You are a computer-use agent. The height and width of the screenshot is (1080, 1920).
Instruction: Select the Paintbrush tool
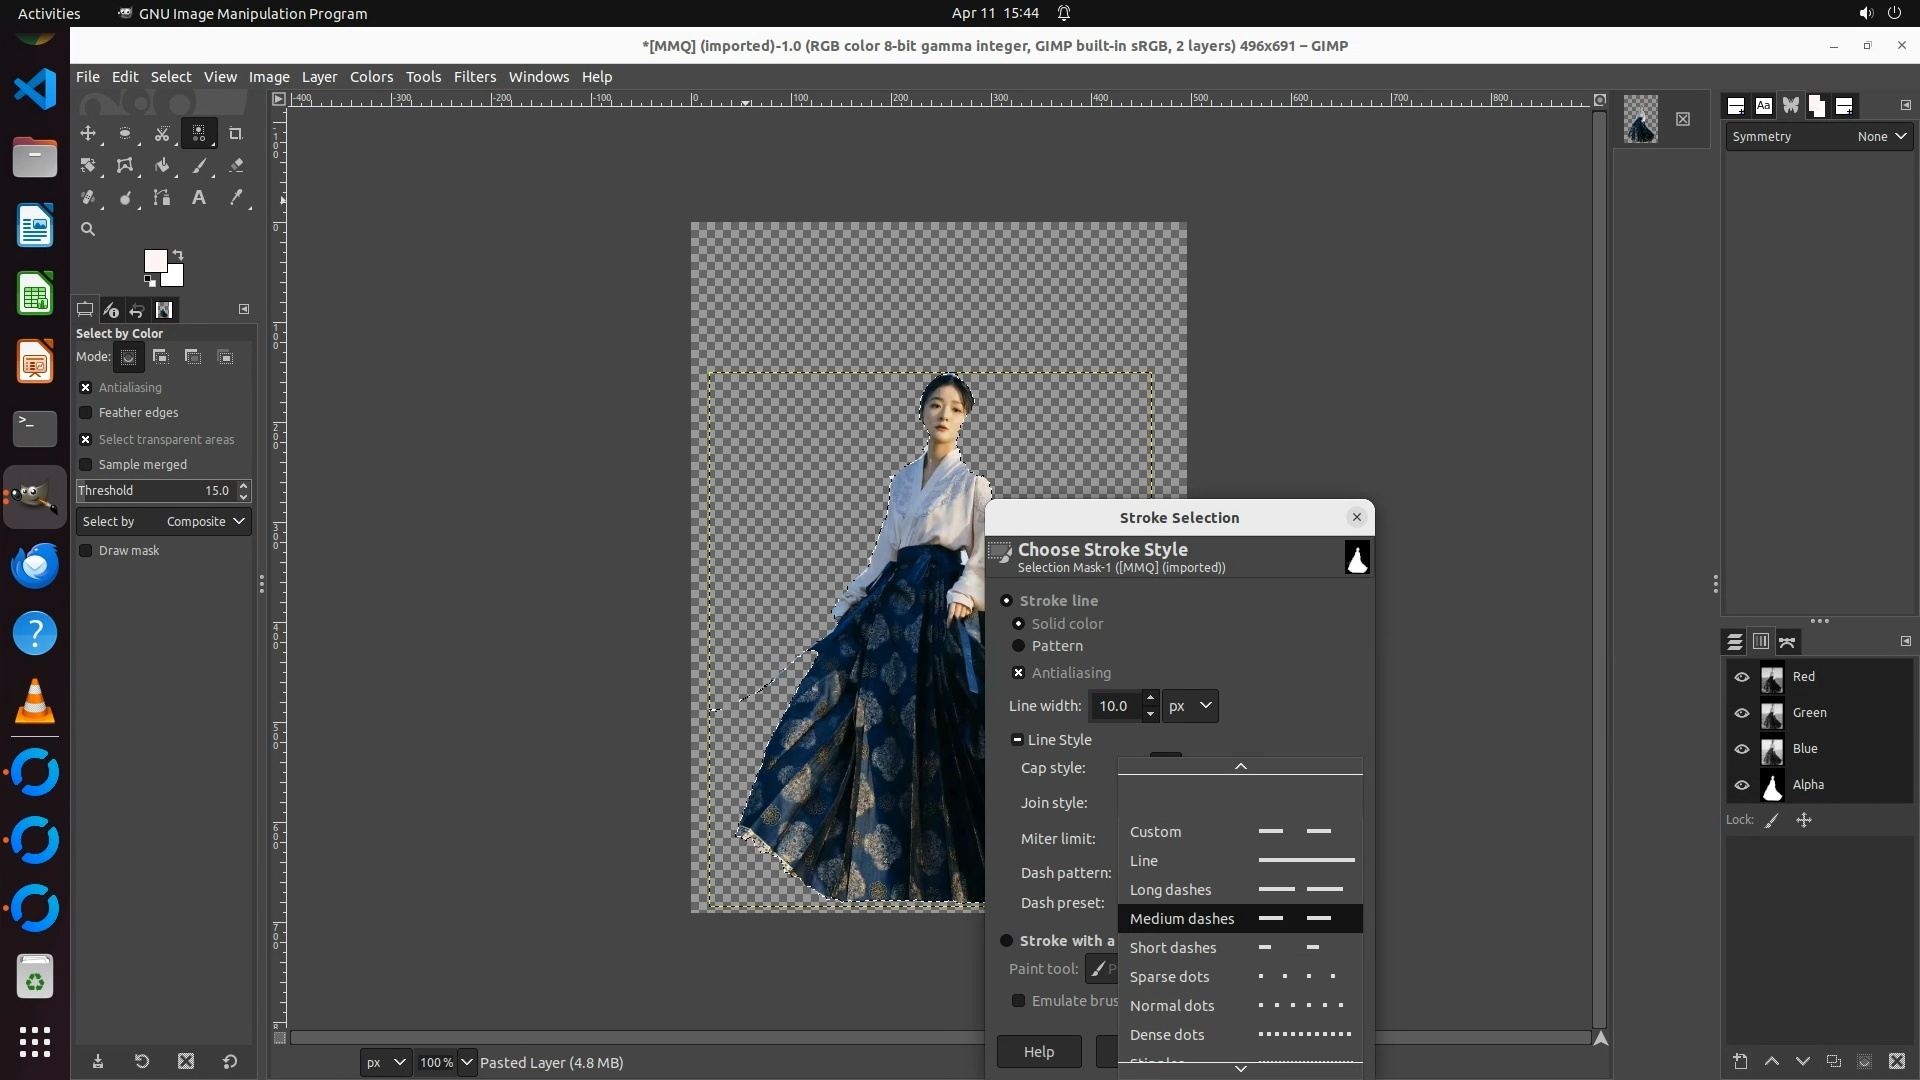199,165
